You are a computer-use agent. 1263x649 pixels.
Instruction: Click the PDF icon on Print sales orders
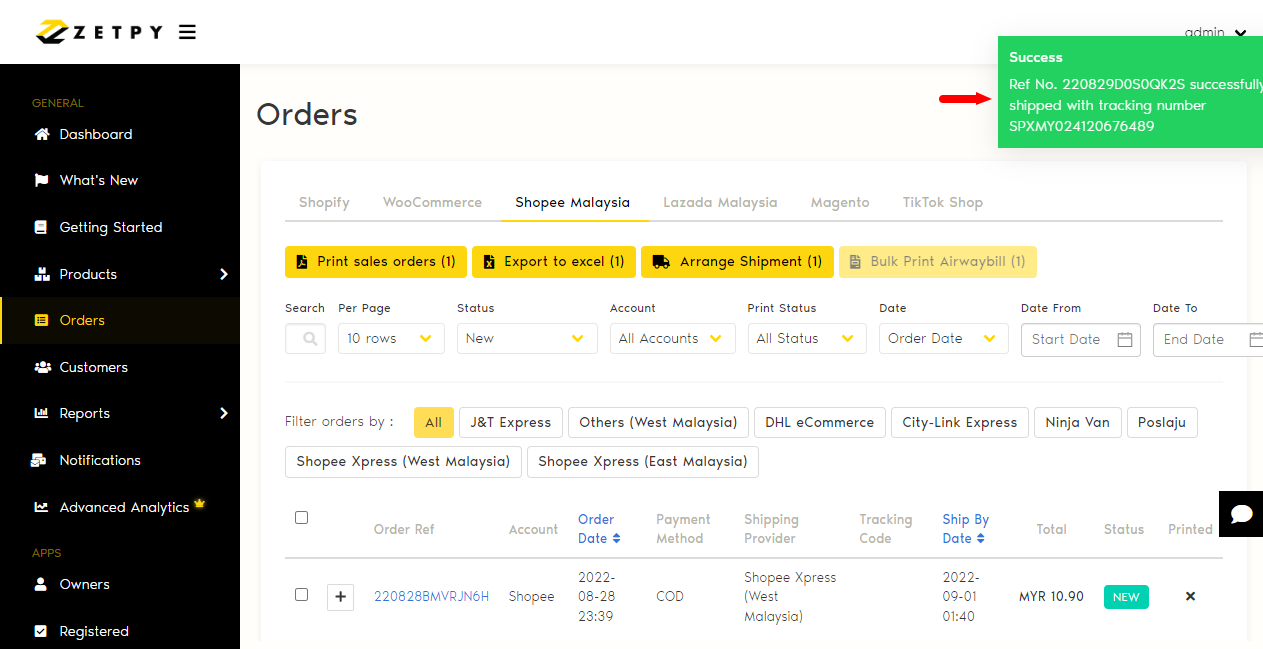pyautogui.click(x=302, y=261)
